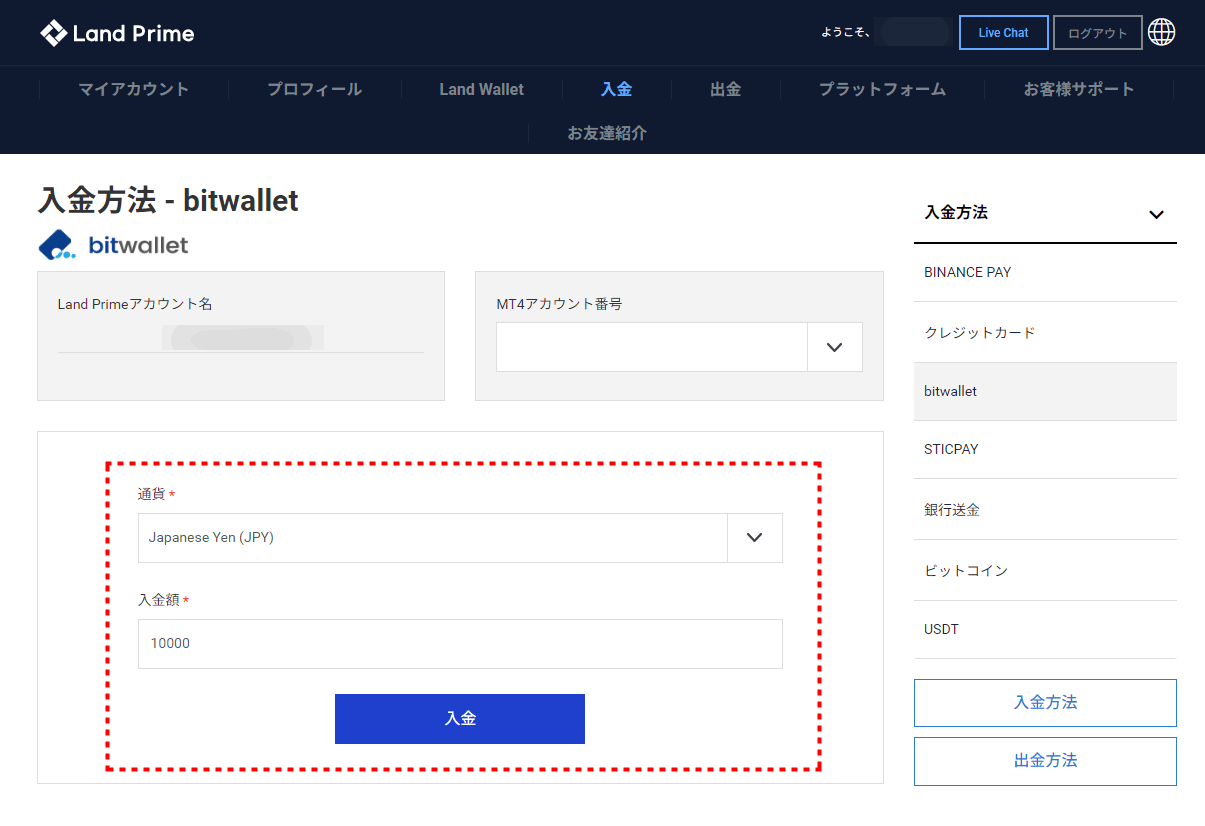Select クレジットカード deposit method

[1045, 332]
